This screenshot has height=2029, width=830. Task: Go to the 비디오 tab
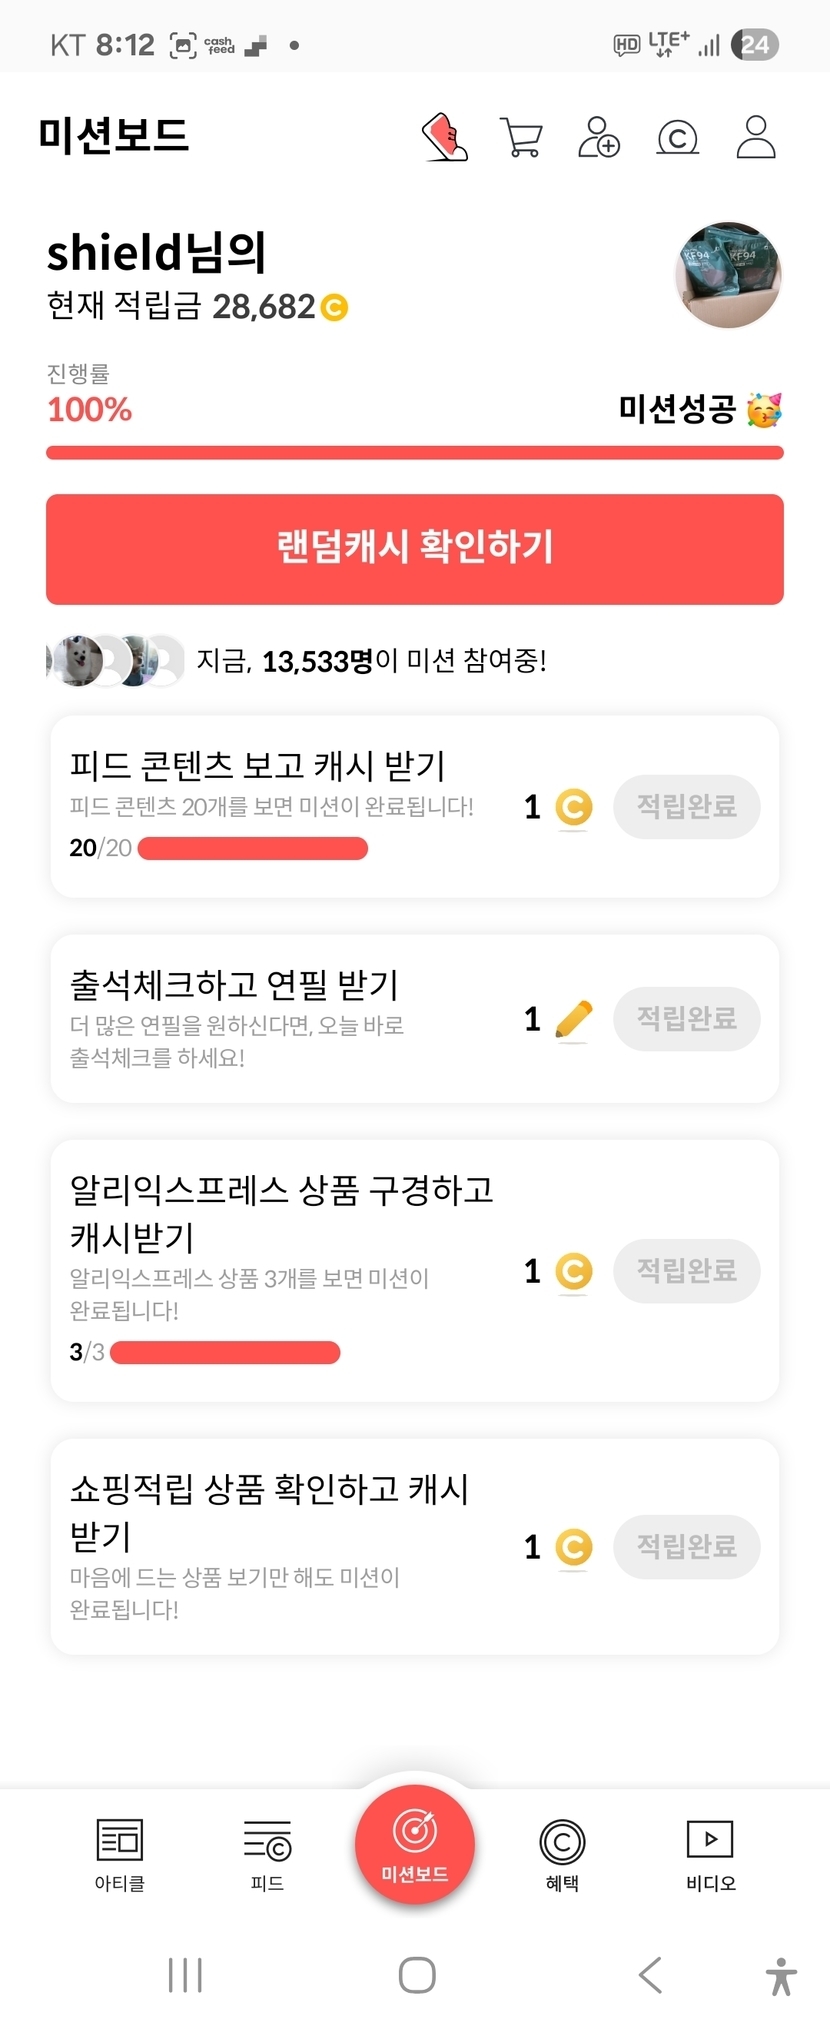click(x=710, y=1854)
